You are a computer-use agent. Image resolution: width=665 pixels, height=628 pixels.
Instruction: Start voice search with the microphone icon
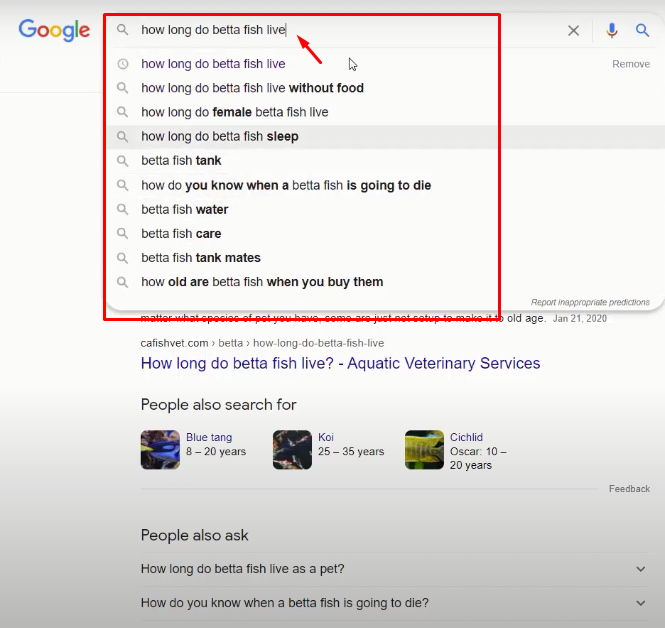click(612, 31)
